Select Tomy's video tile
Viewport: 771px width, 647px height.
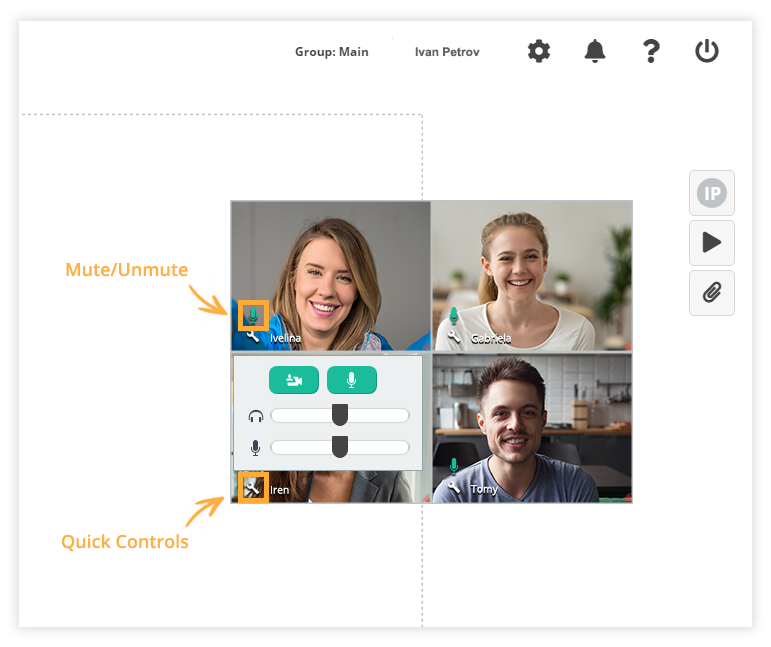tap(532, 428)
